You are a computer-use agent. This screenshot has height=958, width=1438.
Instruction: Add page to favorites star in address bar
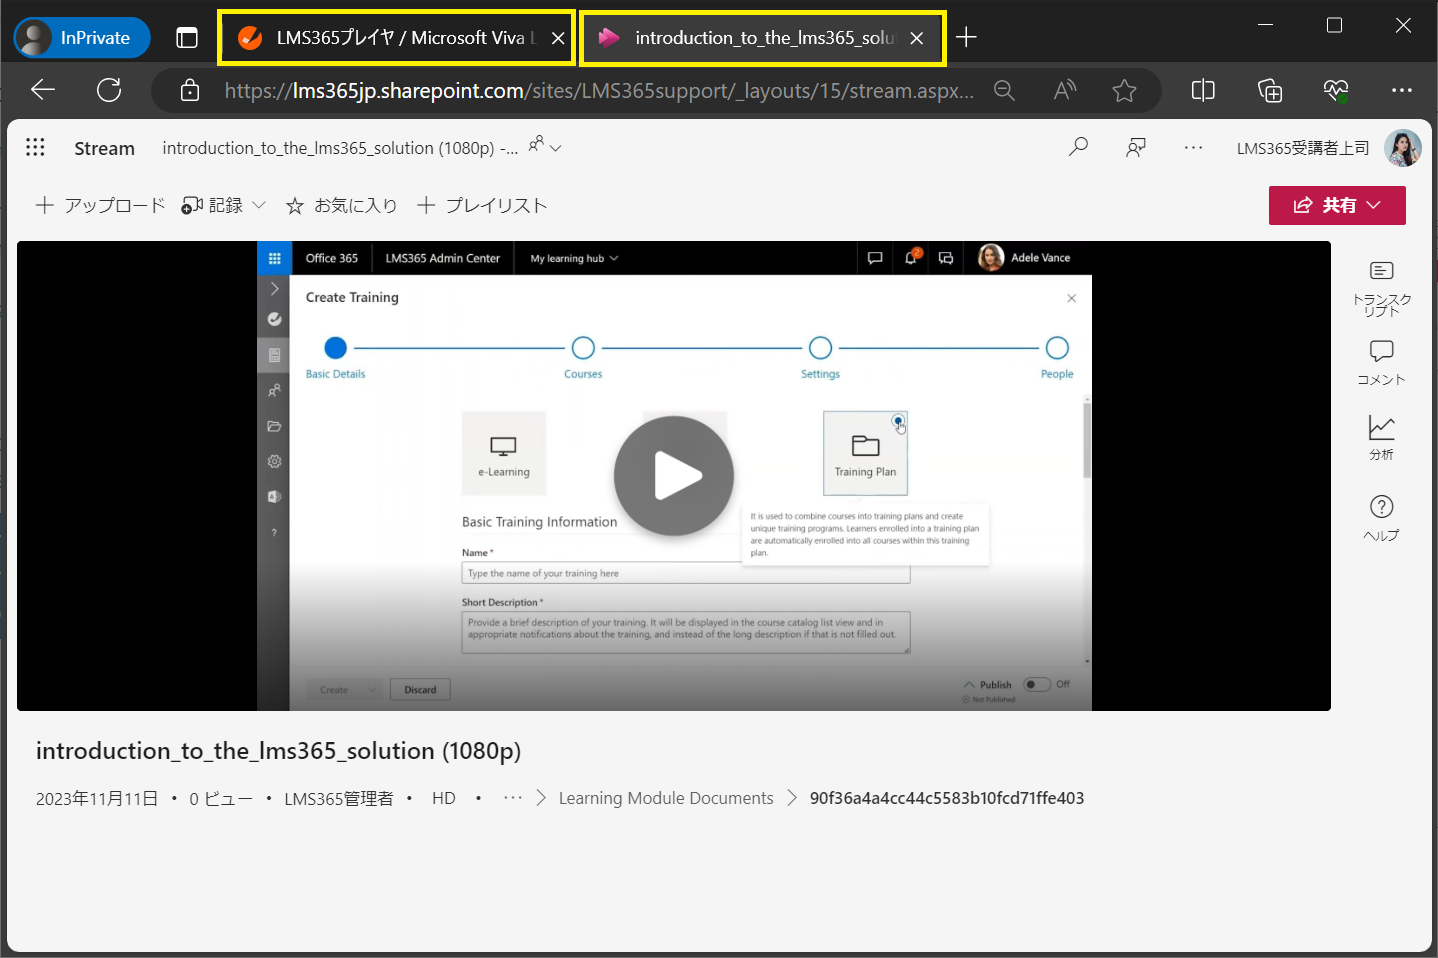coord(1124,91)
